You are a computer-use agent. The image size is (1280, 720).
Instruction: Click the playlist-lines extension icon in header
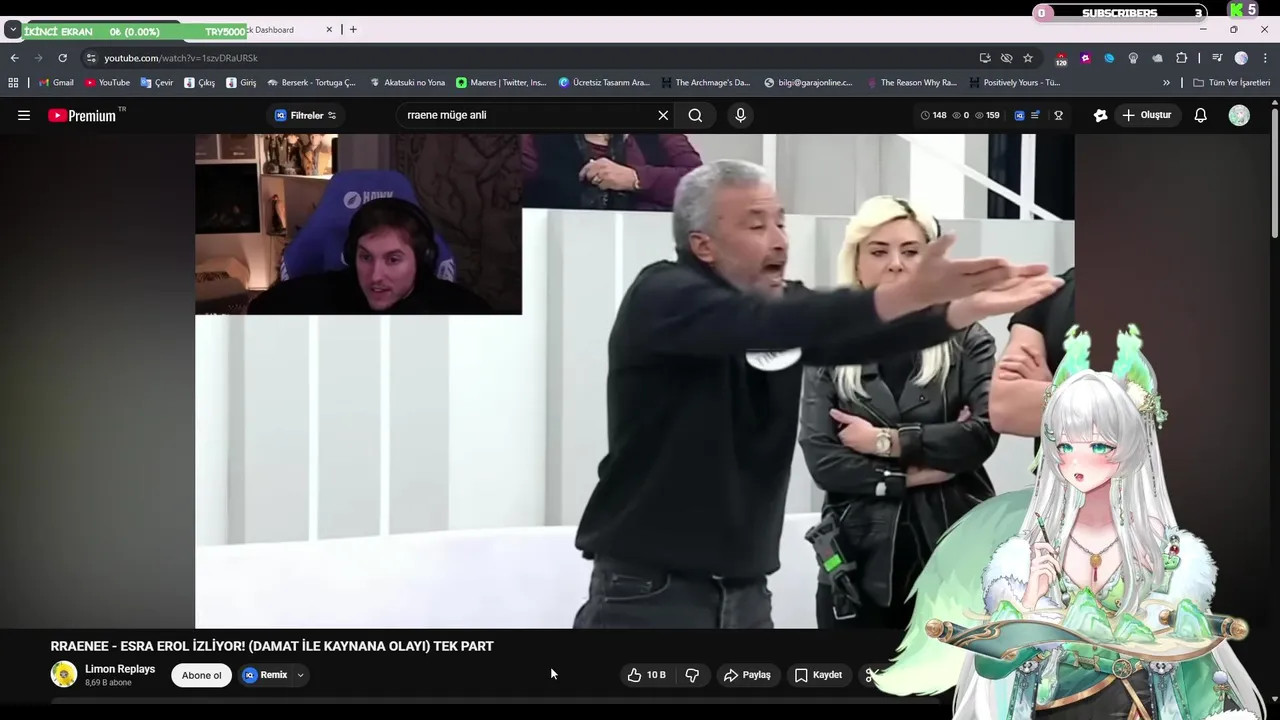pos(1036,115)
